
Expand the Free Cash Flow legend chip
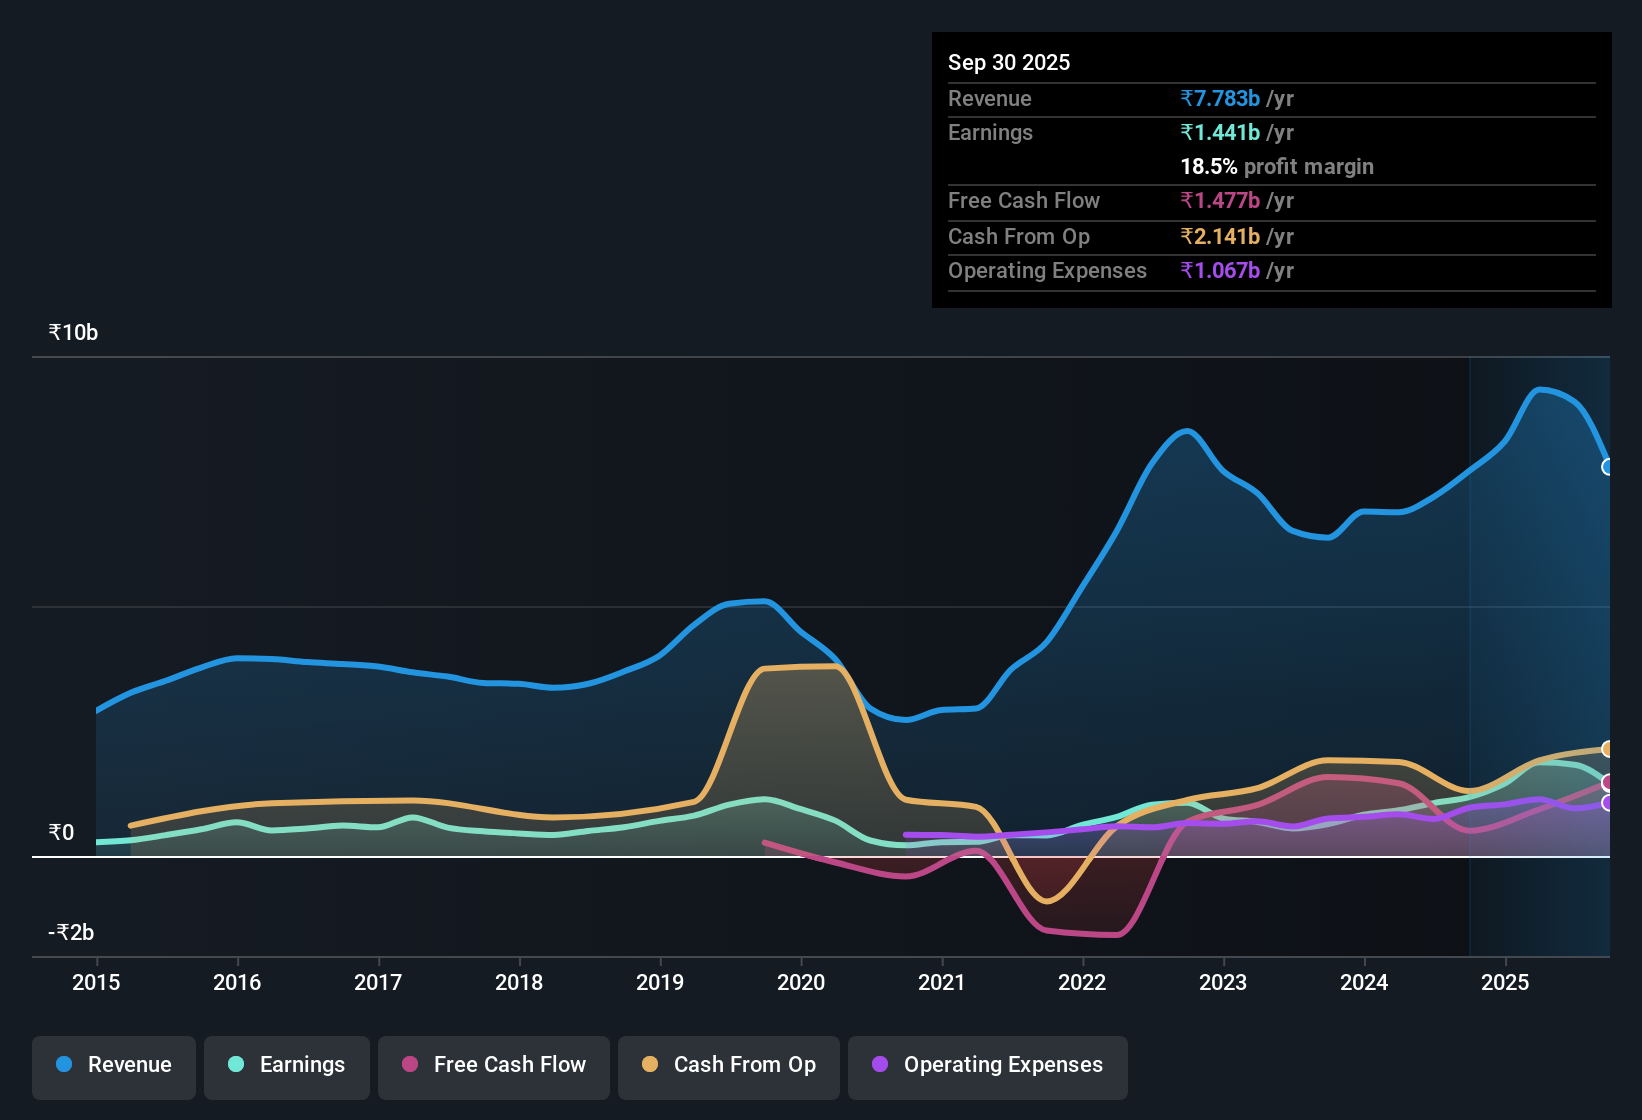coord(493,1065)
